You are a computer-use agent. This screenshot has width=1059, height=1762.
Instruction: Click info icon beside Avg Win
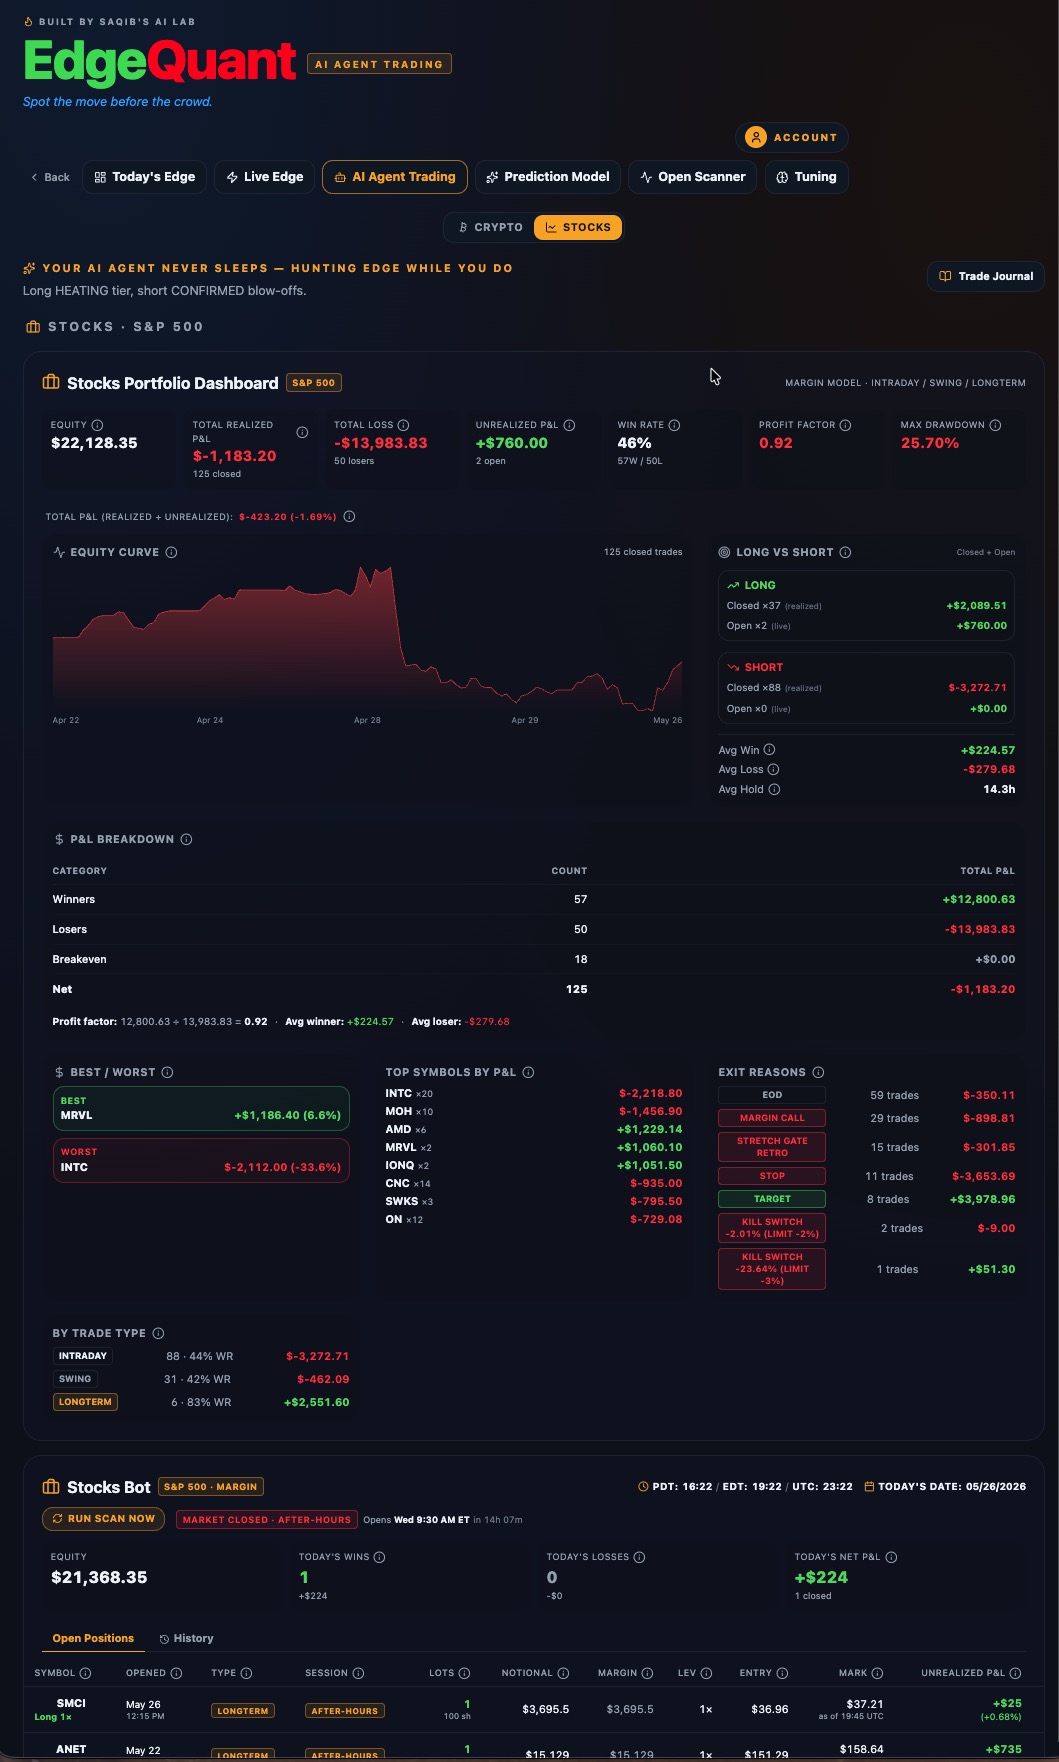click(x=769, y=750)
